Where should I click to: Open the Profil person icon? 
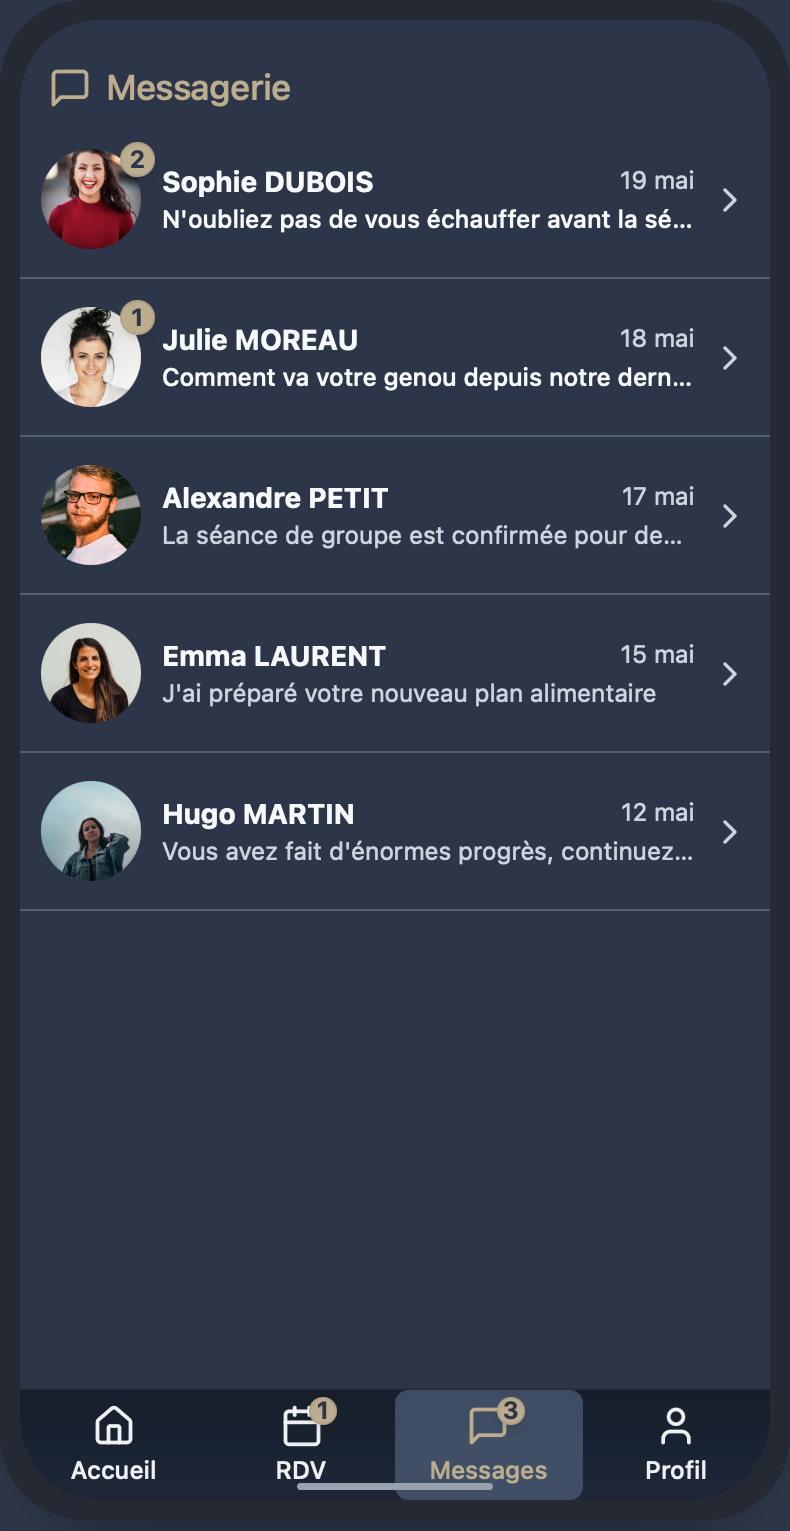[x=676, y=1425]
